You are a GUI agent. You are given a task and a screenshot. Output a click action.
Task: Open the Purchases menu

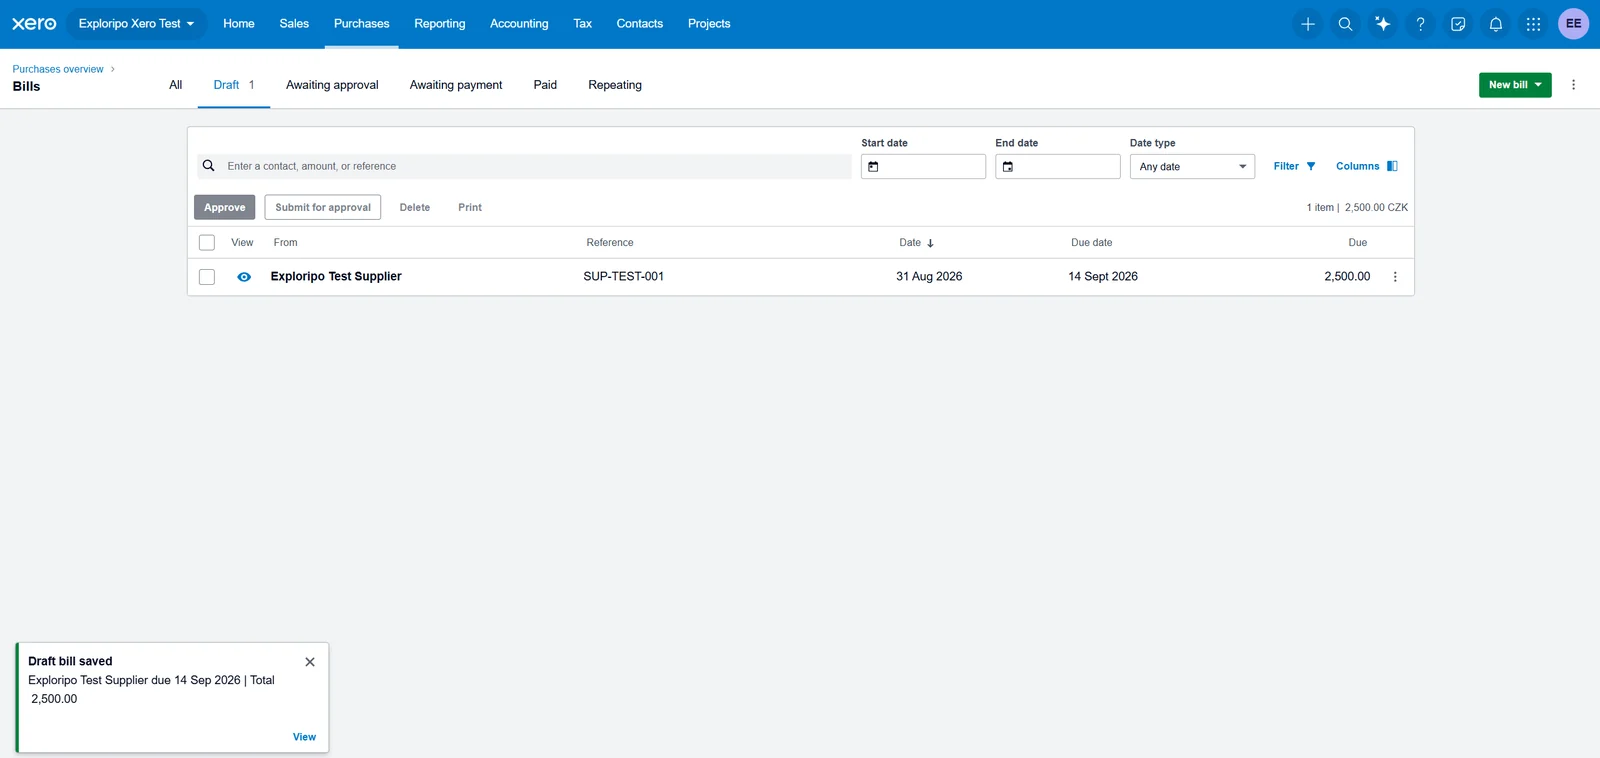coord(362,24)
